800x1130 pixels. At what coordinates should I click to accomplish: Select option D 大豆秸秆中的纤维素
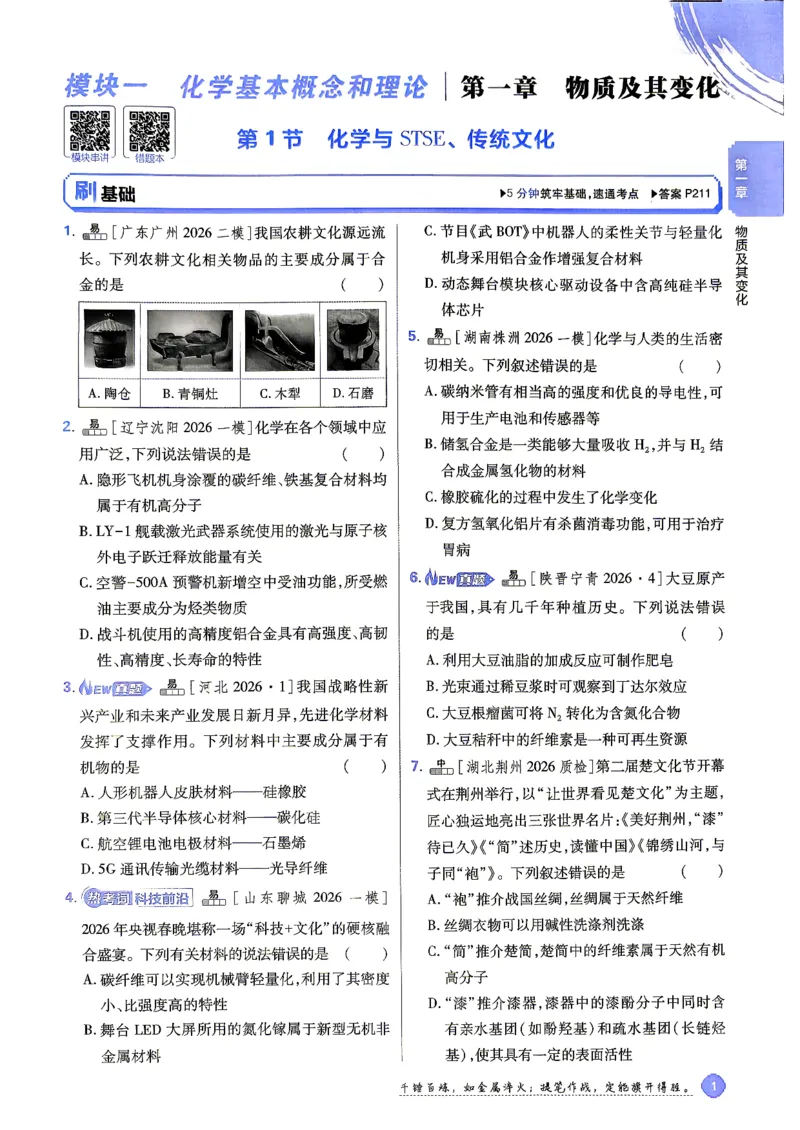[x=556, y=739]
